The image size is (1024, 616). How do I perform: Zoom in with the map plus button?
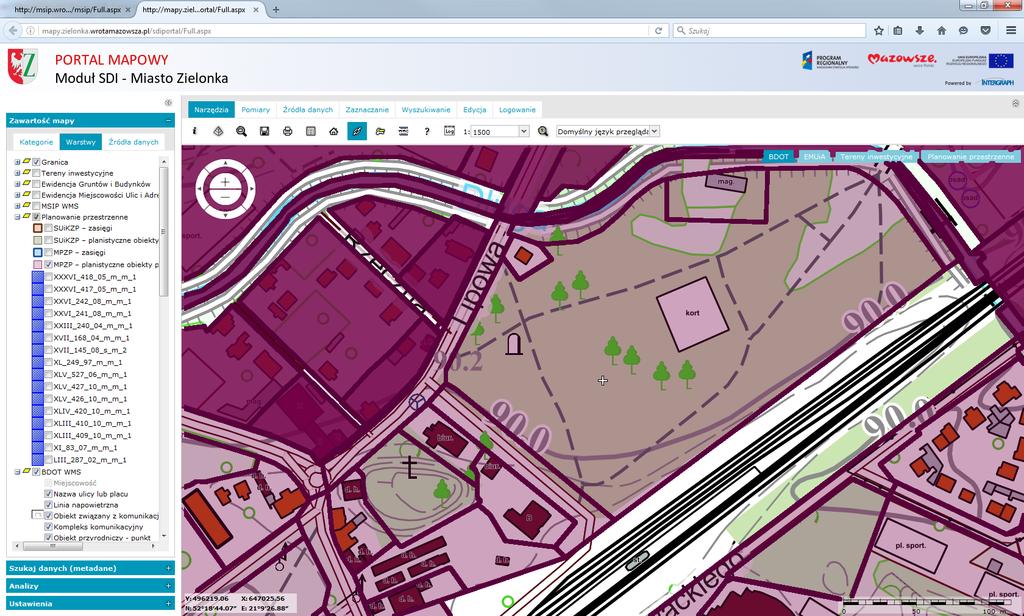coord(225,182)
